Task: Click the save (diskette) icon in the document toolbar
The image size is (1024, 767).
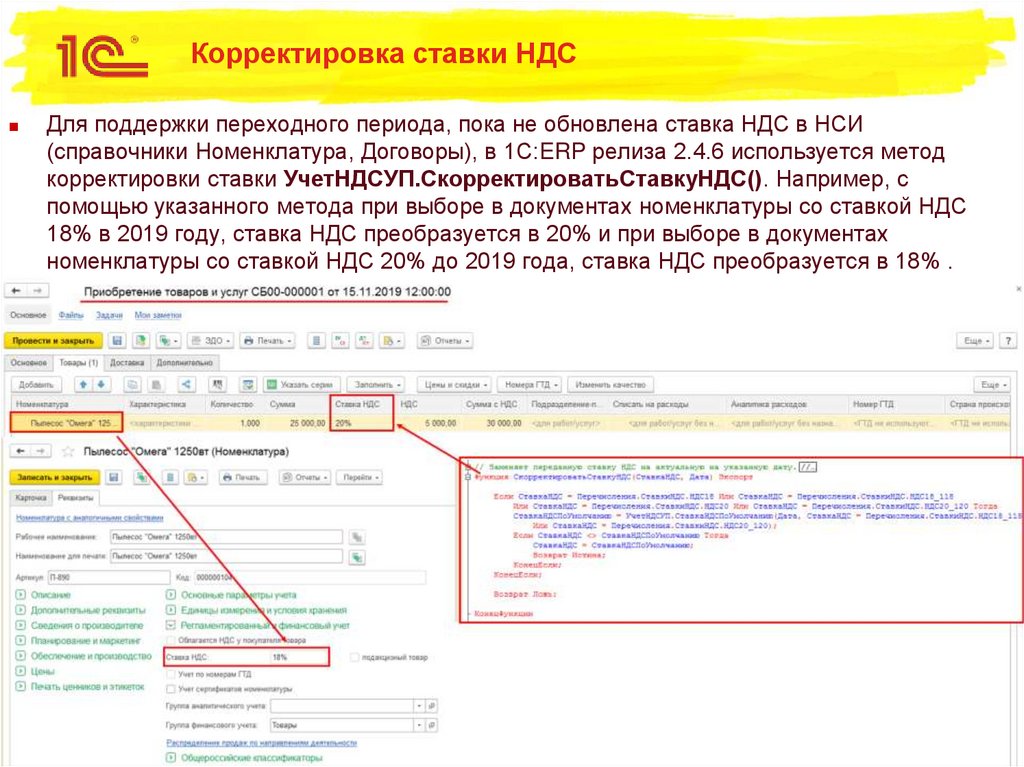Action: tap(118, 340)
